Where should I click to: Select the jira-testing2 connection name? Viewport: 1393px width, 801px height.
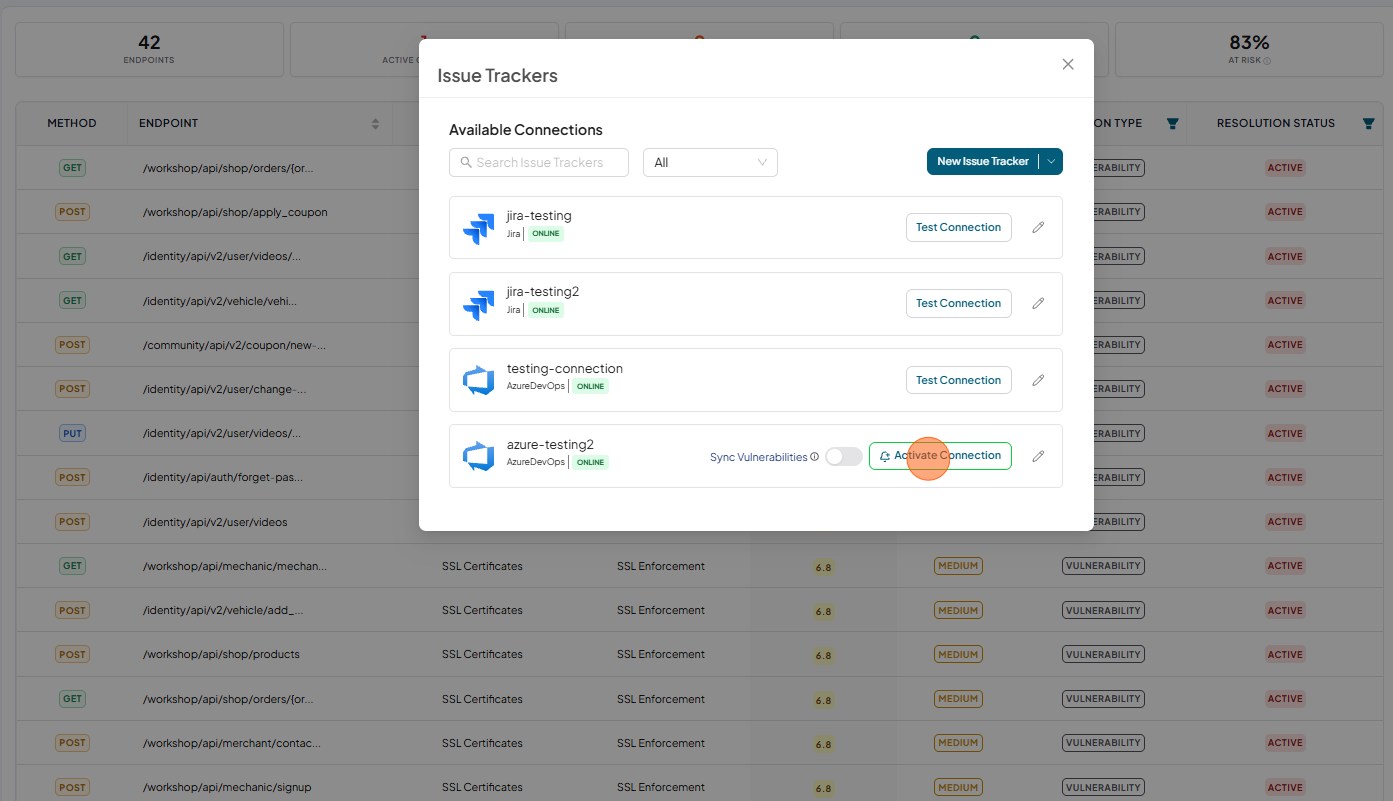tap(543, 292)
